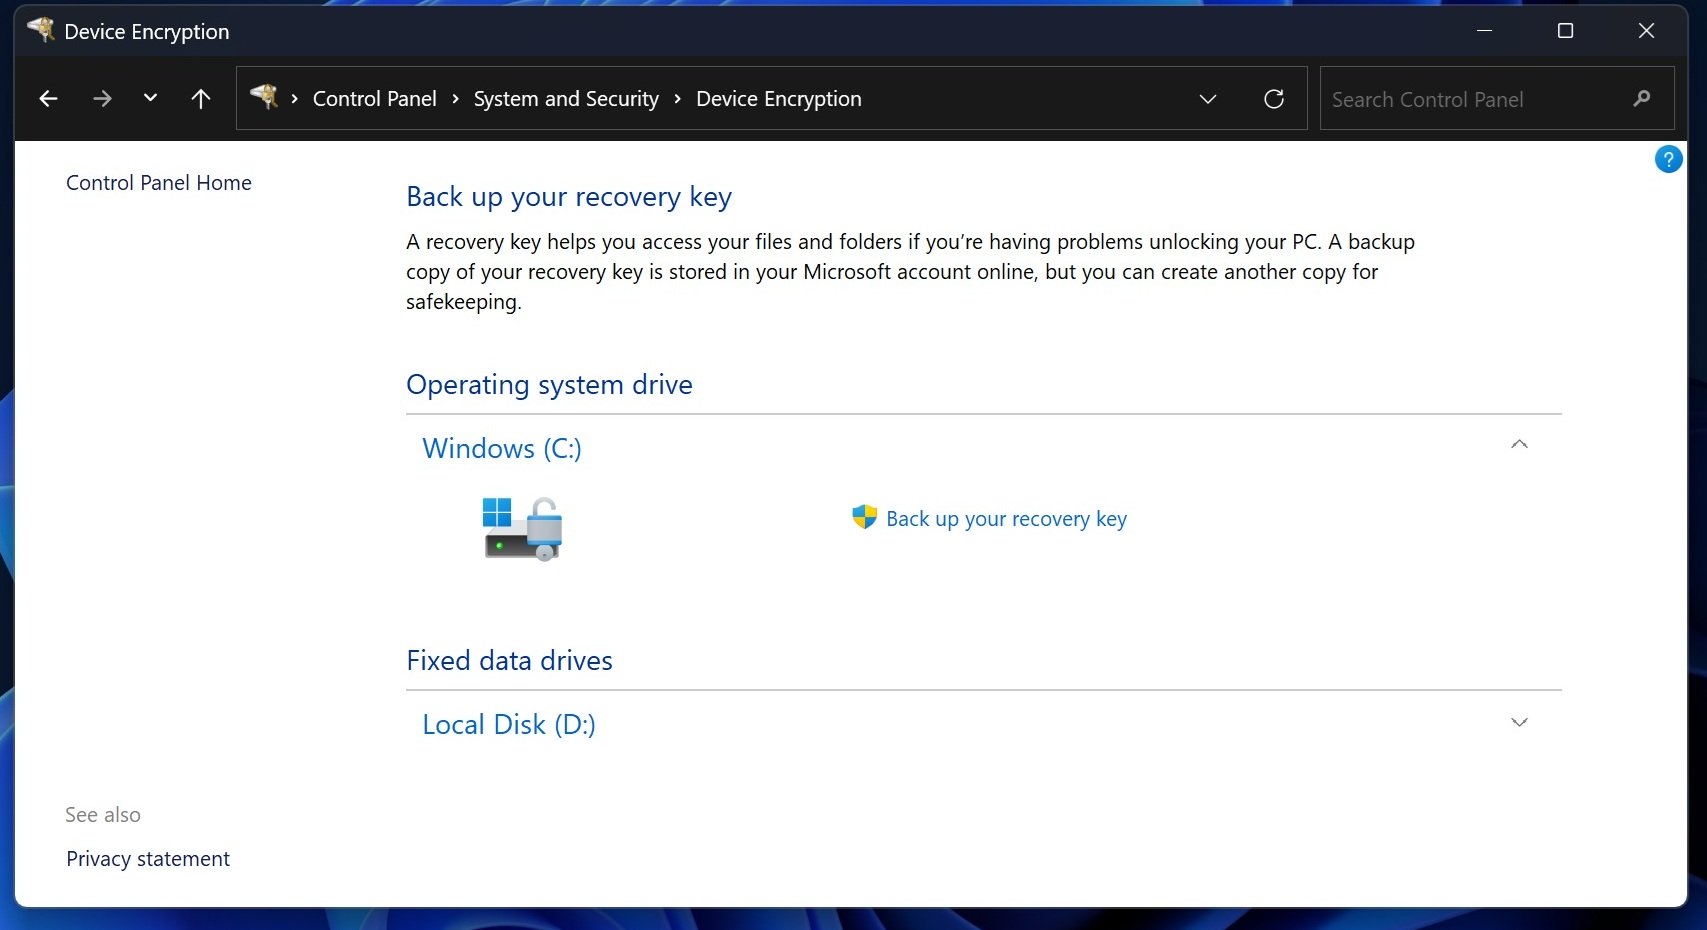Click the search magnifier icon
Viewport: 1707px width, 930px height.
[x=1641, y=98]
